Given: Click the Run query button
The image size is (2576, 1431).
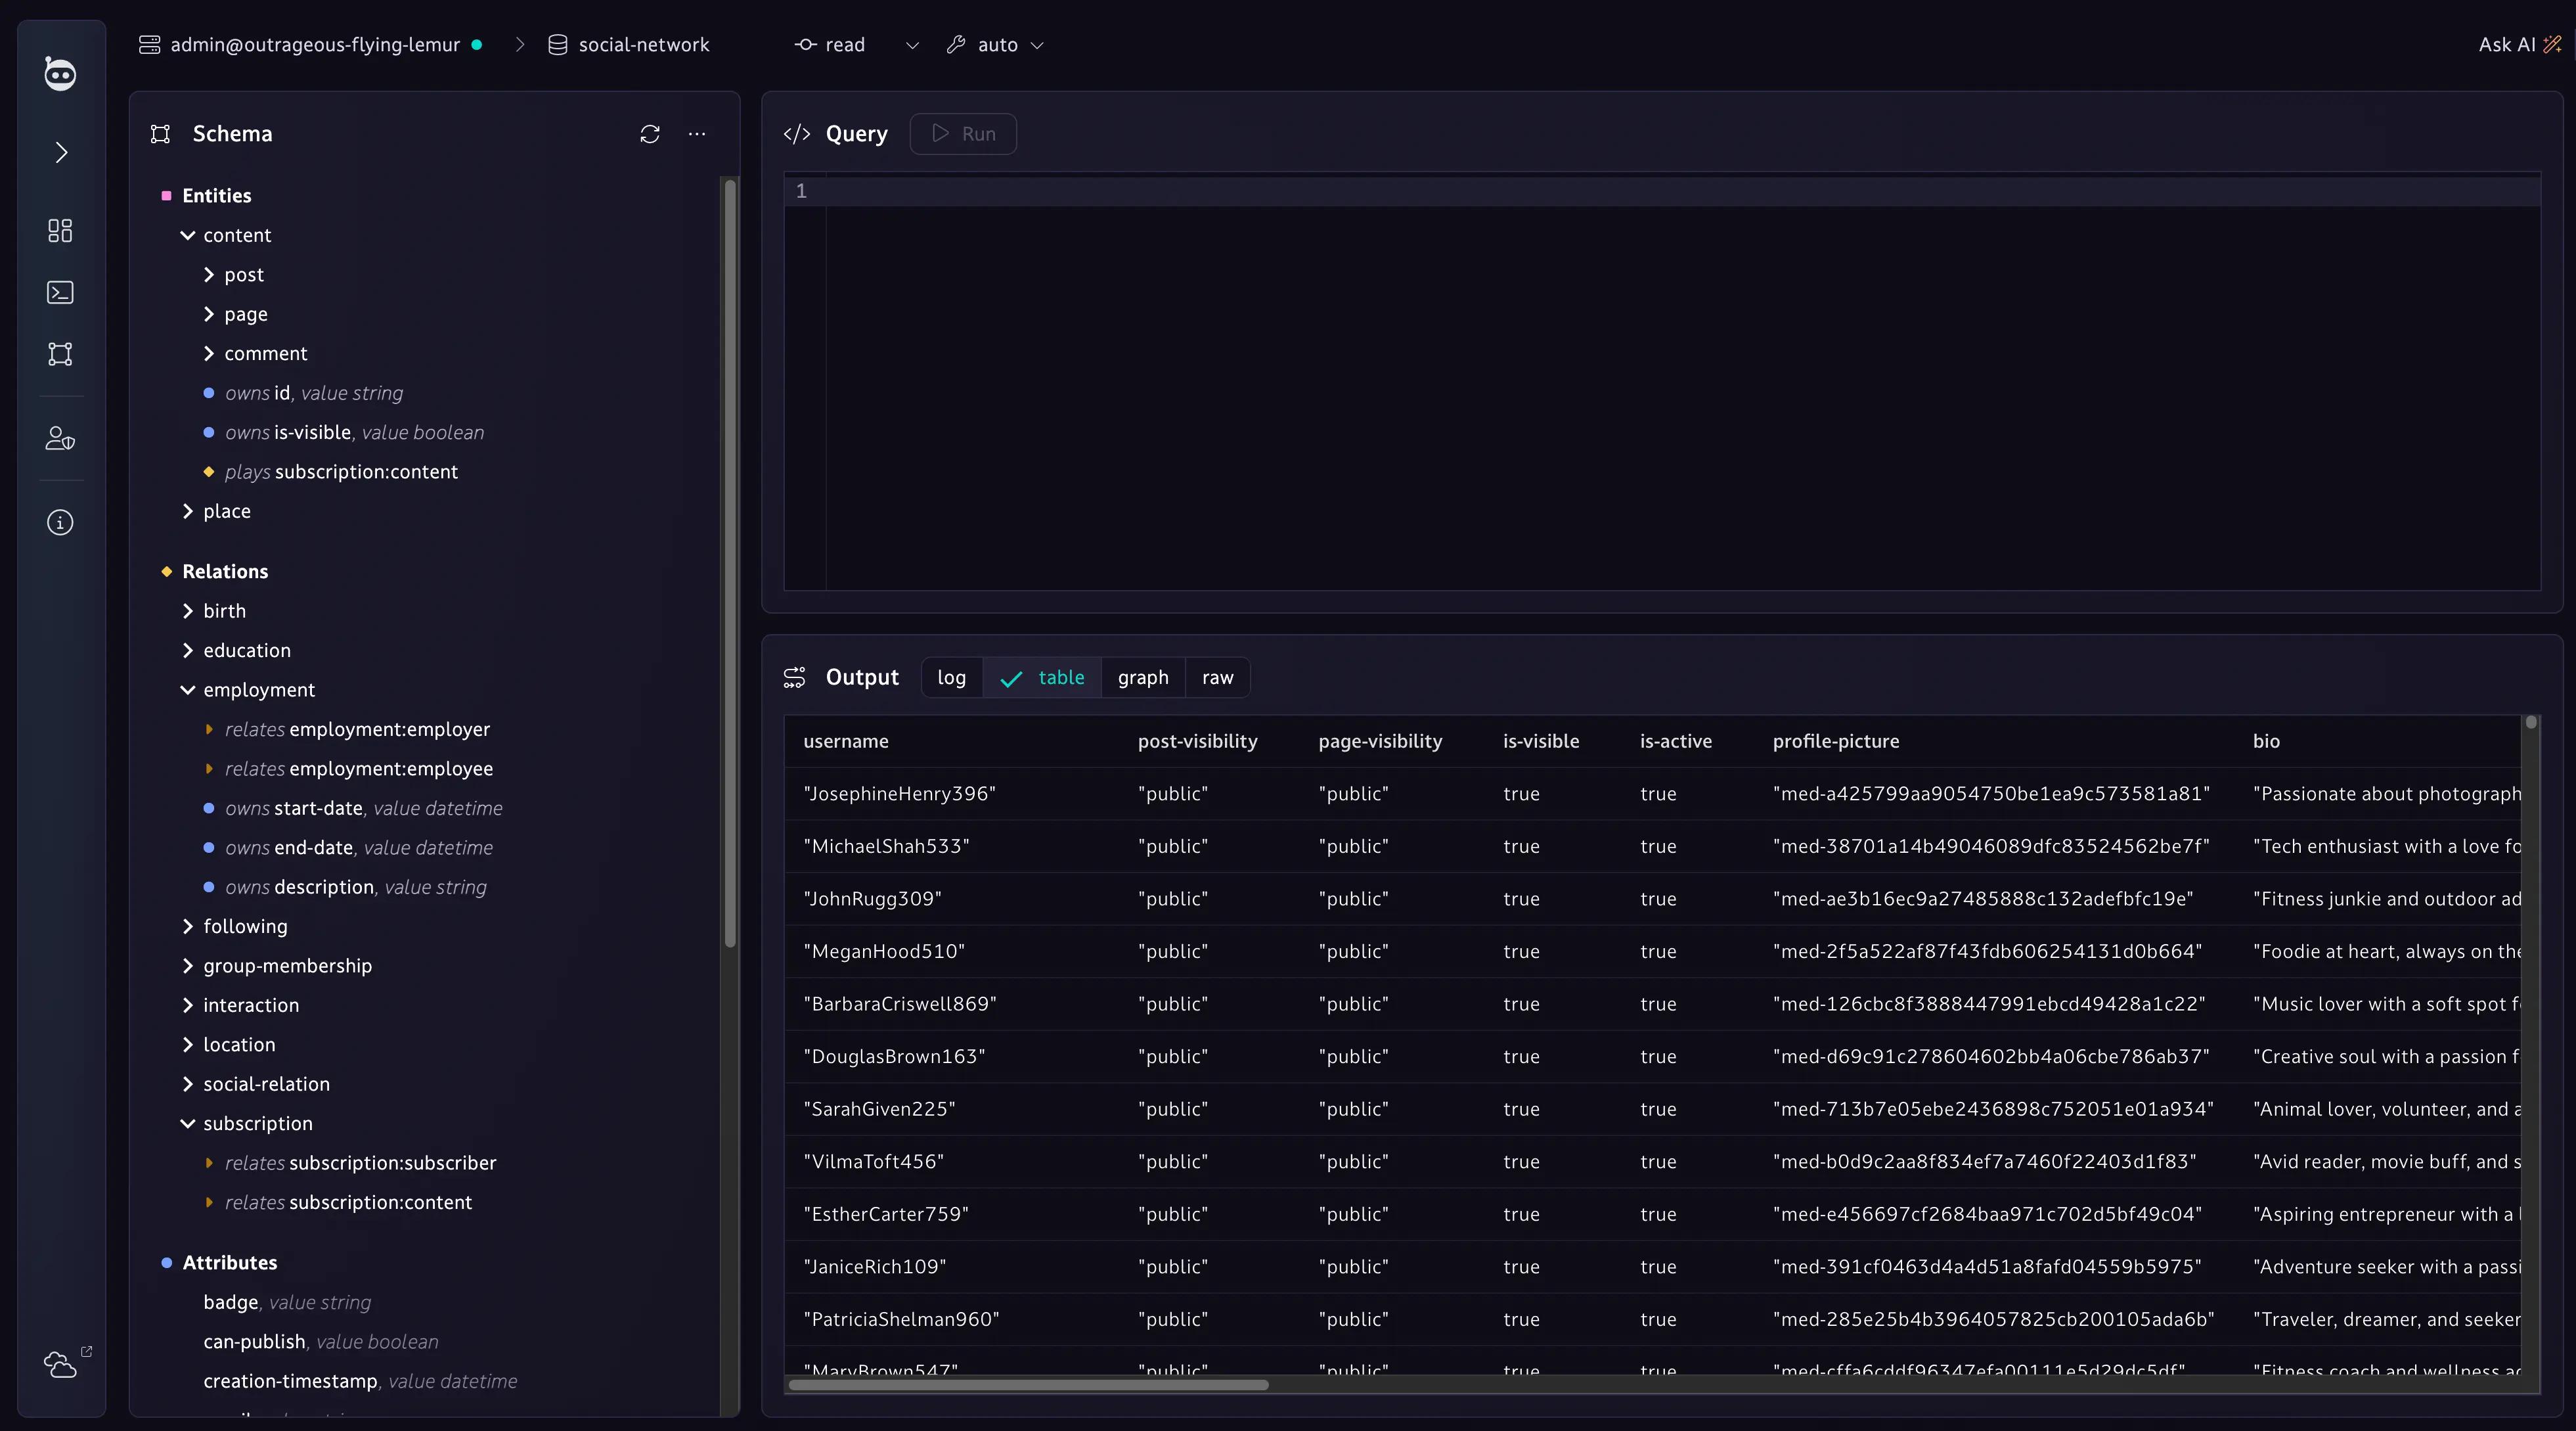Looking at the screenshot, I should [963, 134].
